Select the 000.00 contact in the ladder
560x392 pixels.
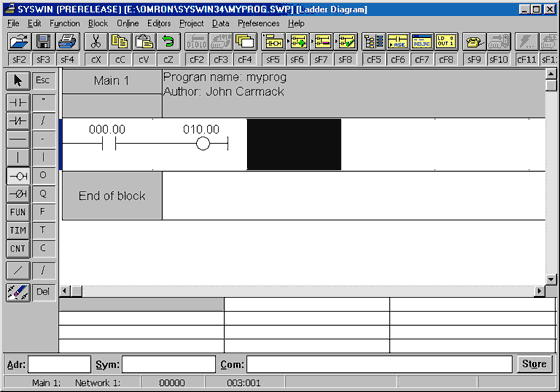pos(108,143)
